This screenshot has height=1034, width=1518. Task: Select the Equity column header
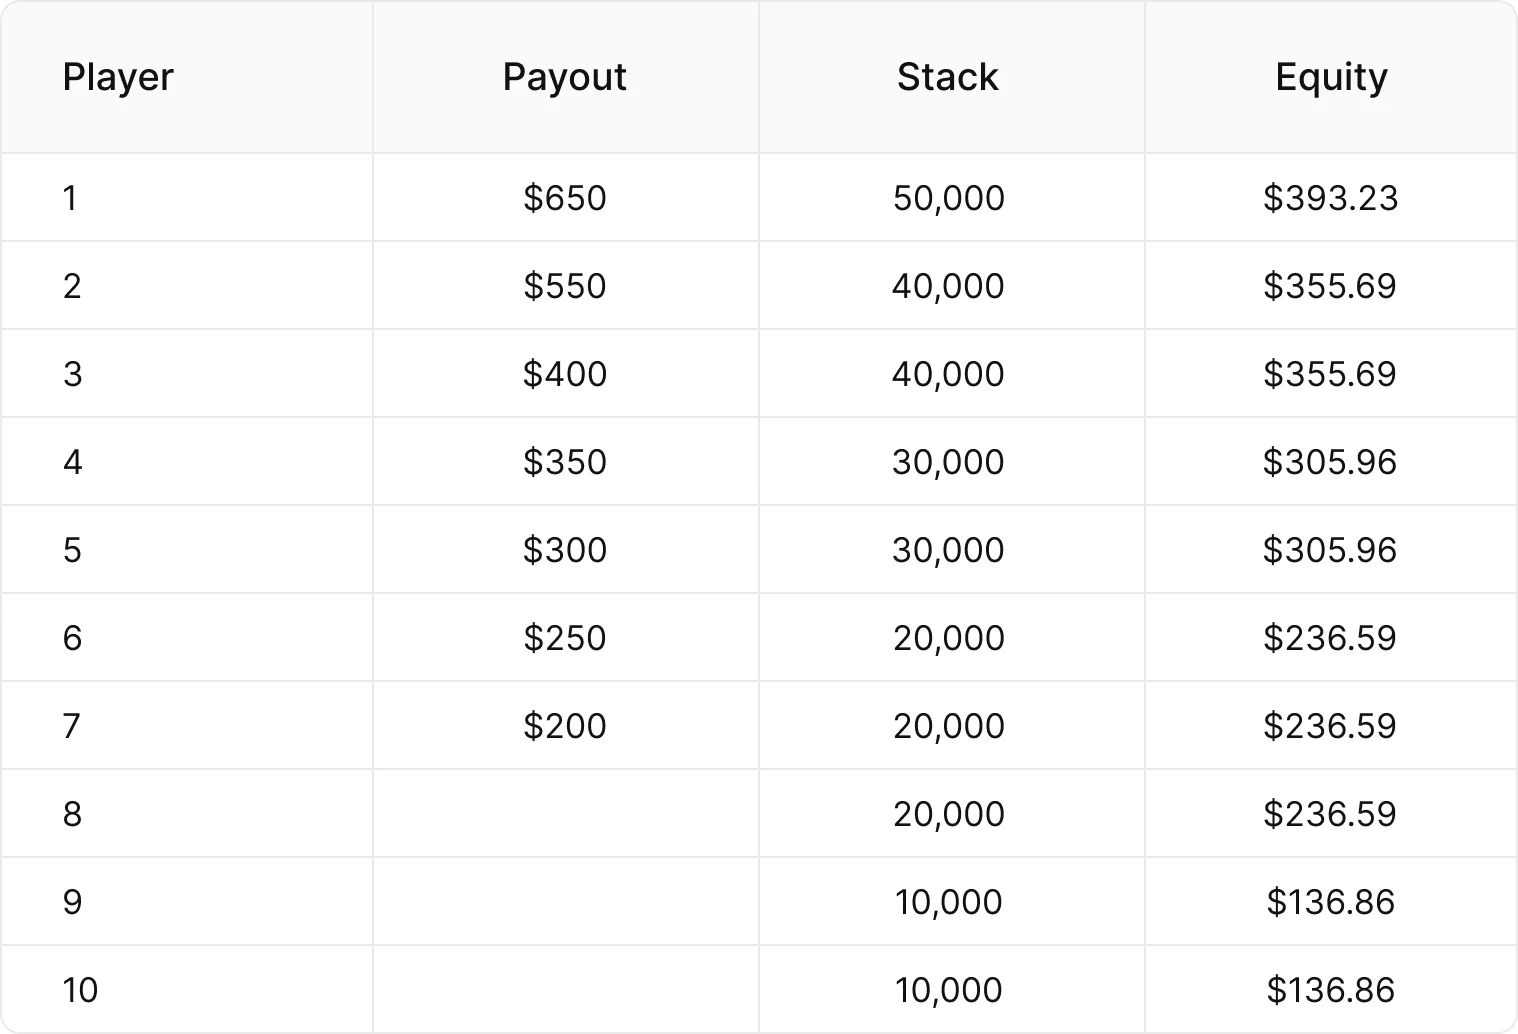[x=1331, y=77]
